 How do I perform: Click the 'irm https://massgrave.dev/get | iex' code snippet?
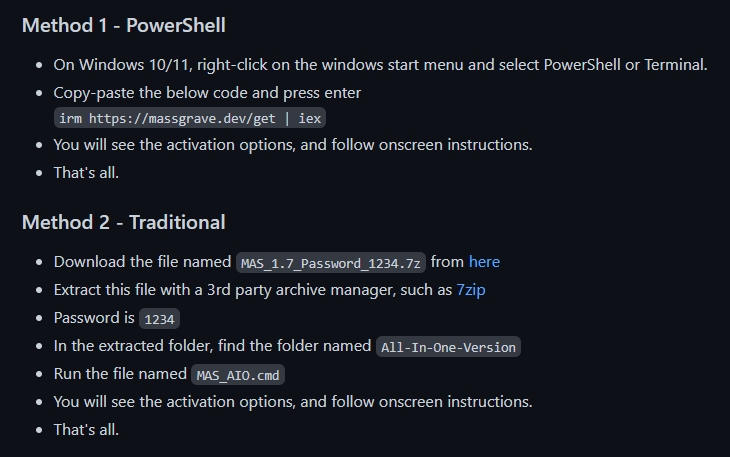tap(189, 118)
